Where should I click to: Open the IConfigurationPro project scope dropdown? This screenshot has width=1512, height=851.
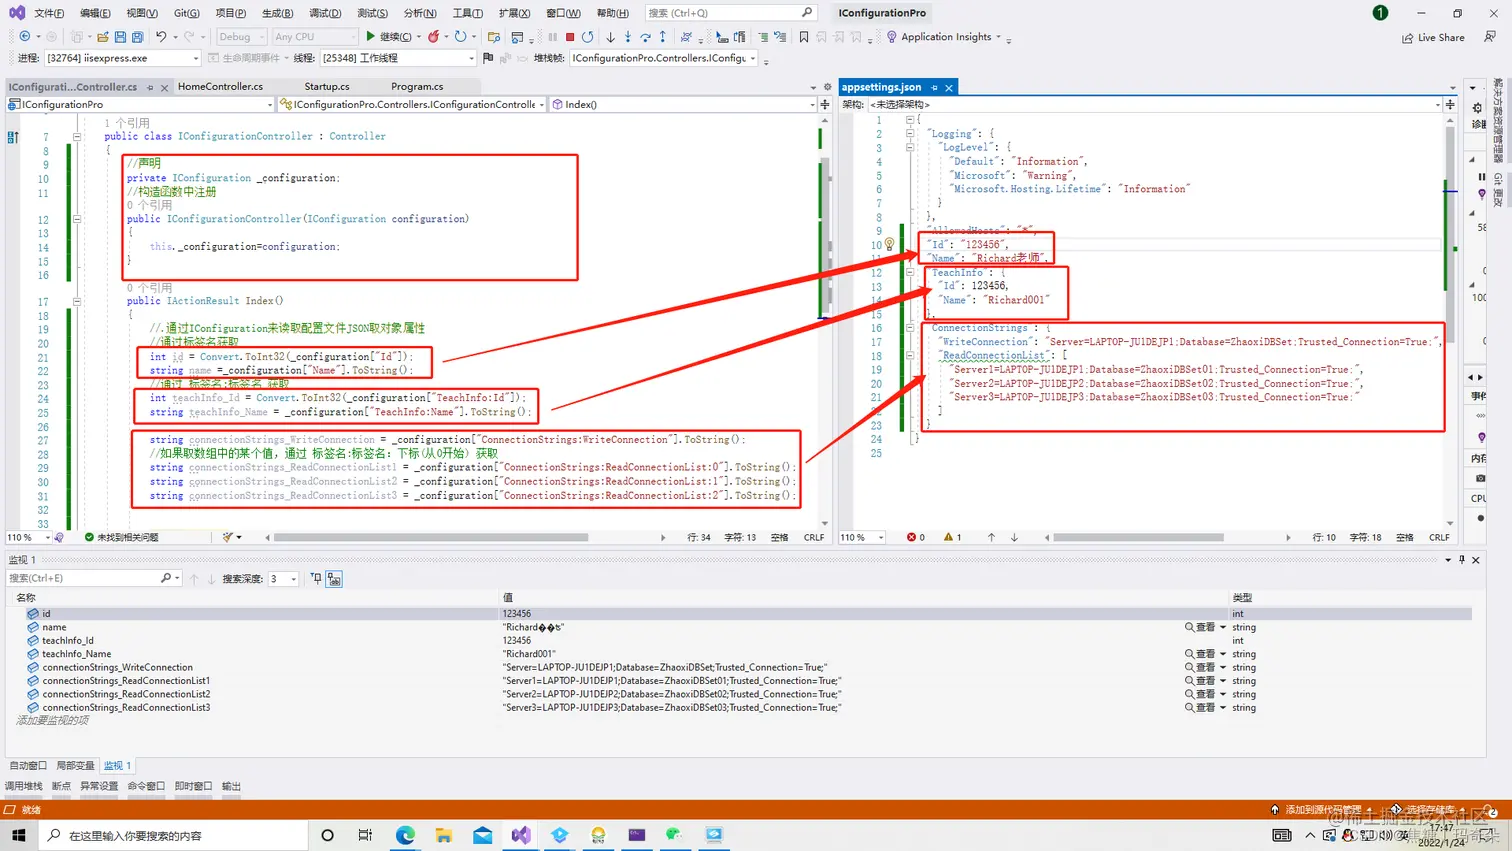pyautogui.click(x=140, y=104)
